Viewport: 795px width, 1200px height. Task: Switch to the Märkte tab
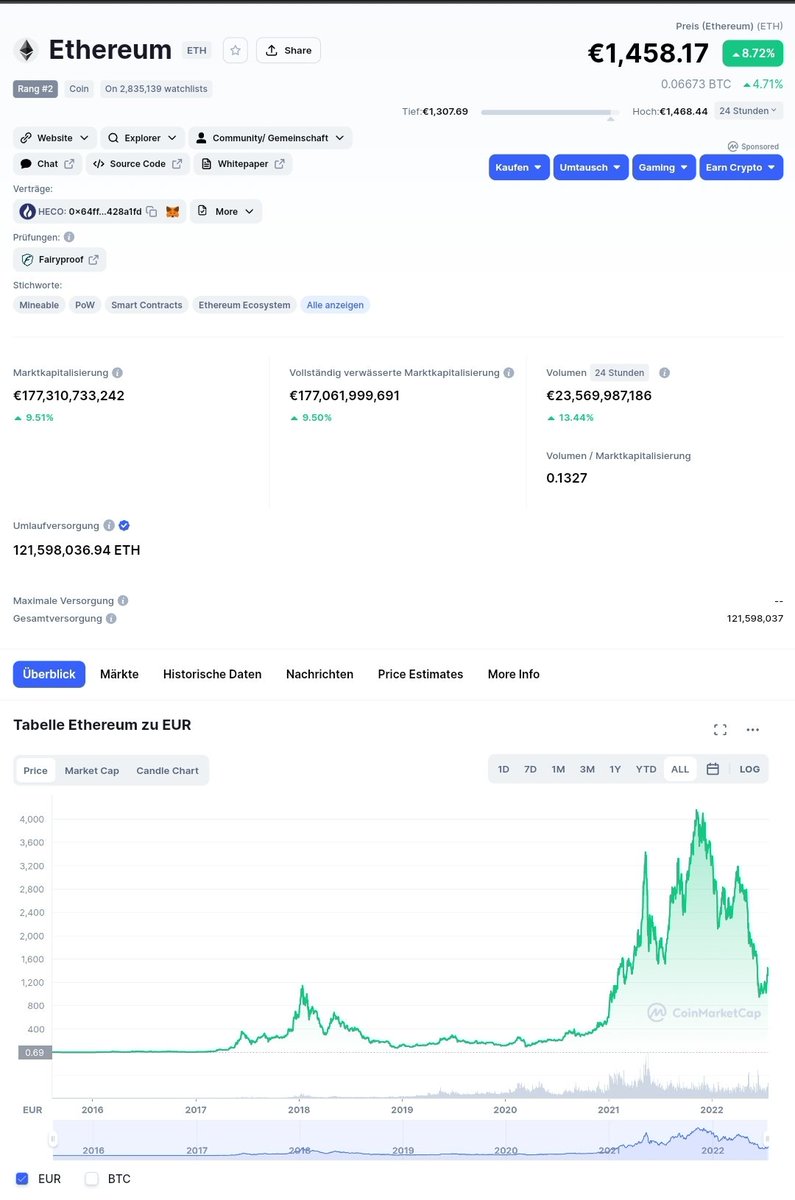tap(119, 674)
